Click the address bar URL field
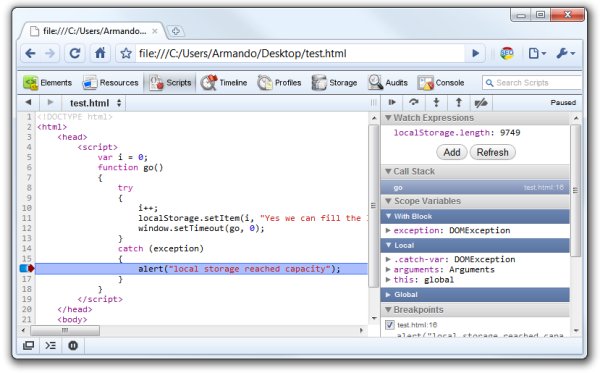The height and width of the screenshot is (373, 600). pyautogui.click(x=300, y=53)
